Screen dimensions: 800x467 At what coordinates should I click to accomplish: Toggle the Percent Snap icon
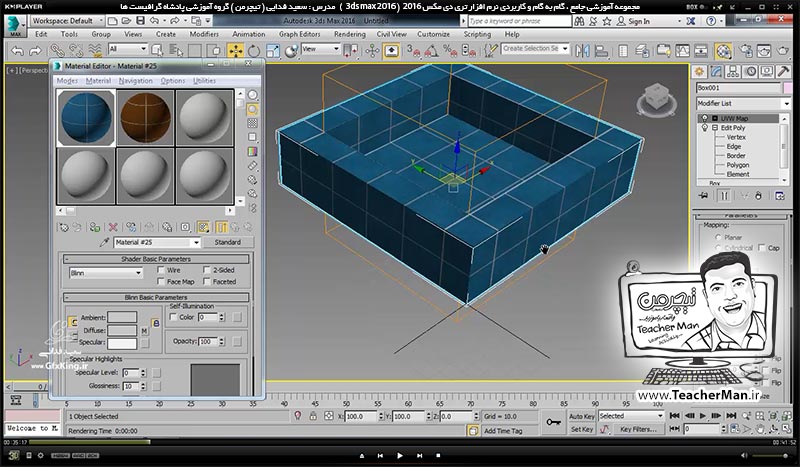pos(449,51)
